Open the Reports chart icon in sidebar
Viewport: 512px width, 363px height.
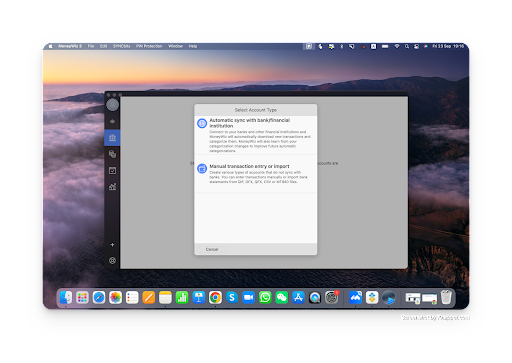coord(112,187)
